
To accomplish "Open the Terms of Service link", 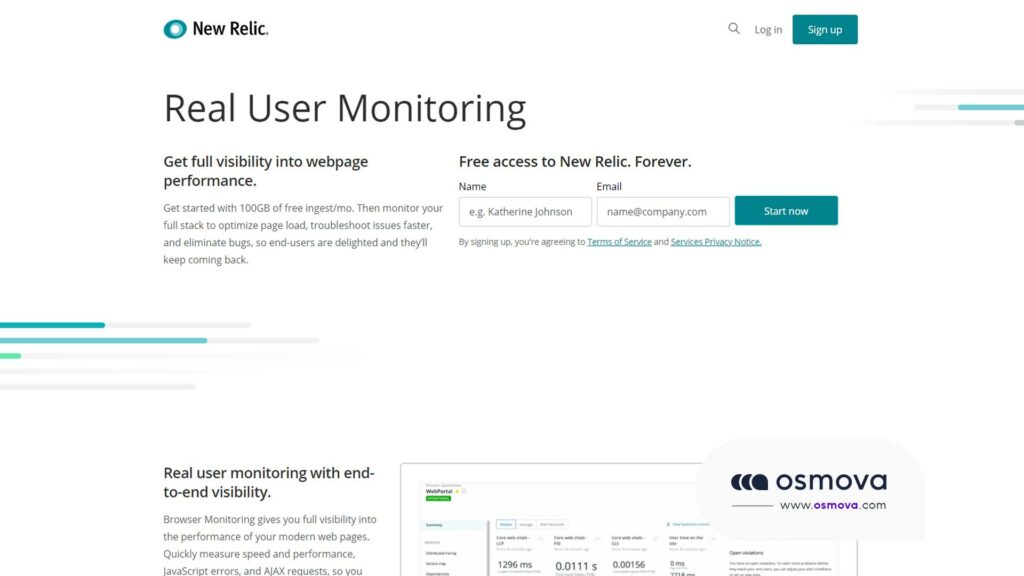I will [619, 242].
